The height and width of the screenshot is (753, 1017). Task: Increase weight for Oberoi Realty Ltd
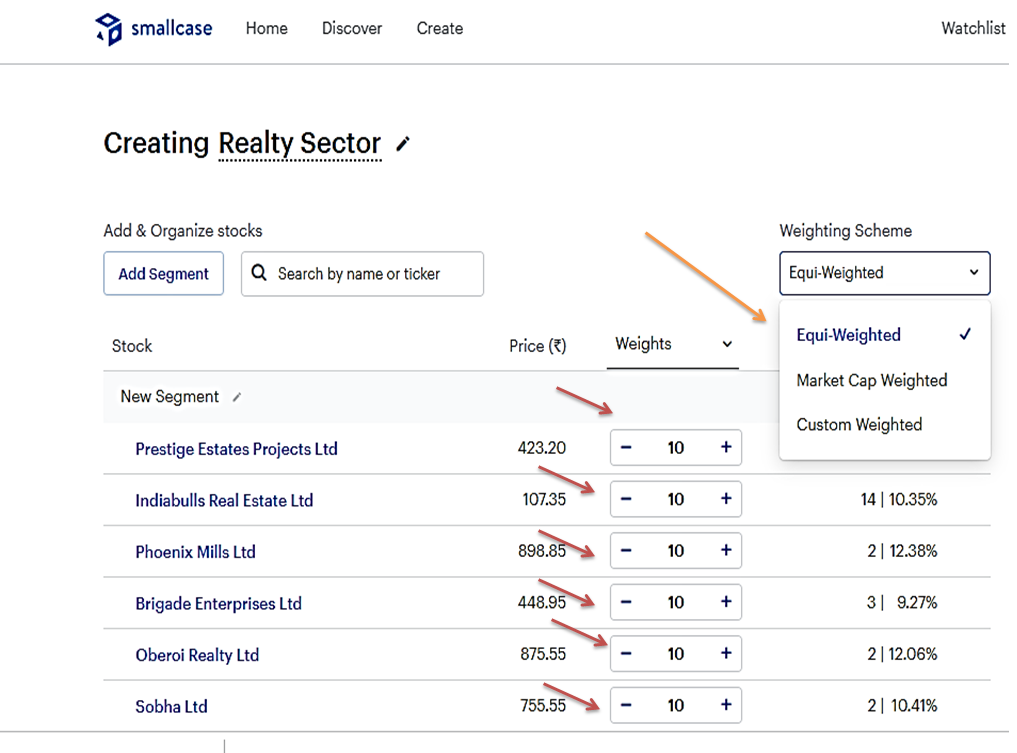(x=726, y=654)
